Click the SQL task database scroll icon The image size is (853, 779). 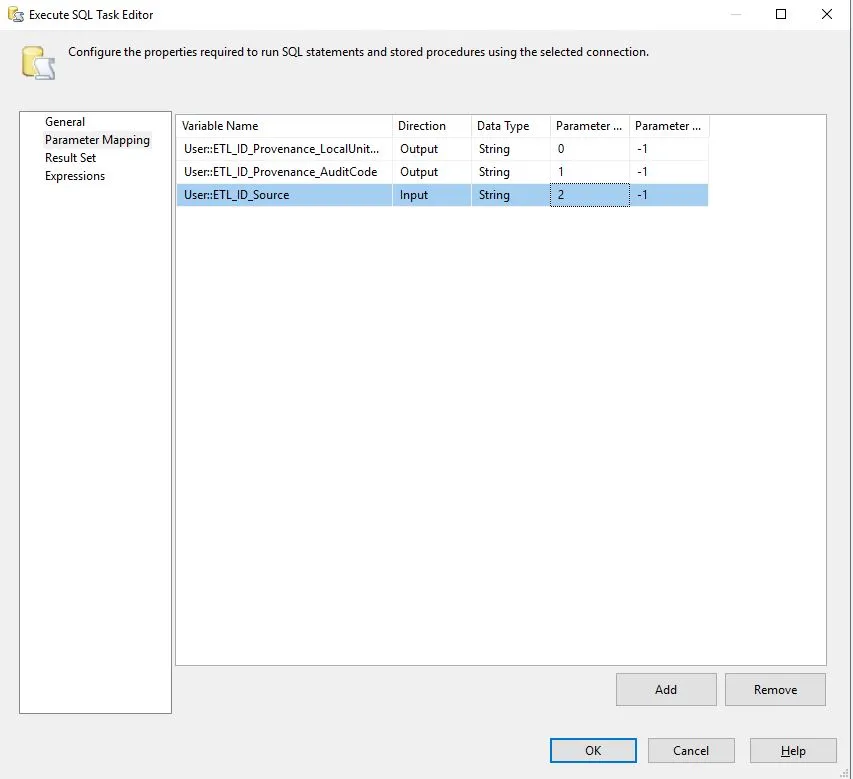(38, 63)
